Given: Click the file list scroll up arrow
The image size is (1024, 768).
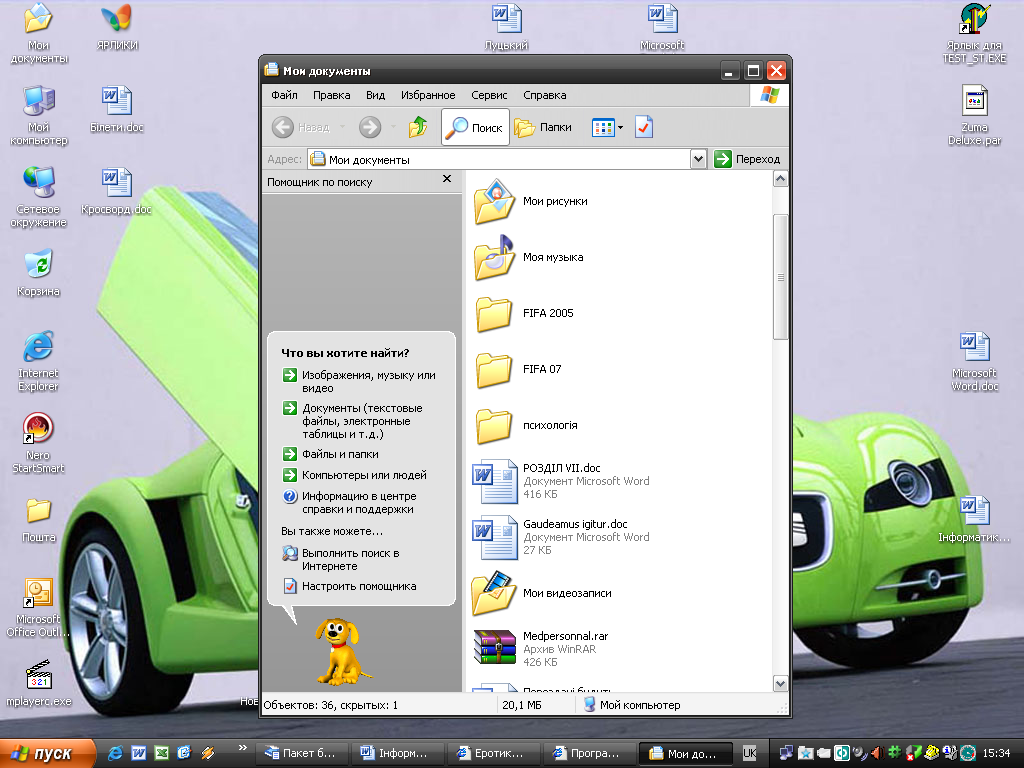Looking at the screenshot, I should click(x=780, y=179).
